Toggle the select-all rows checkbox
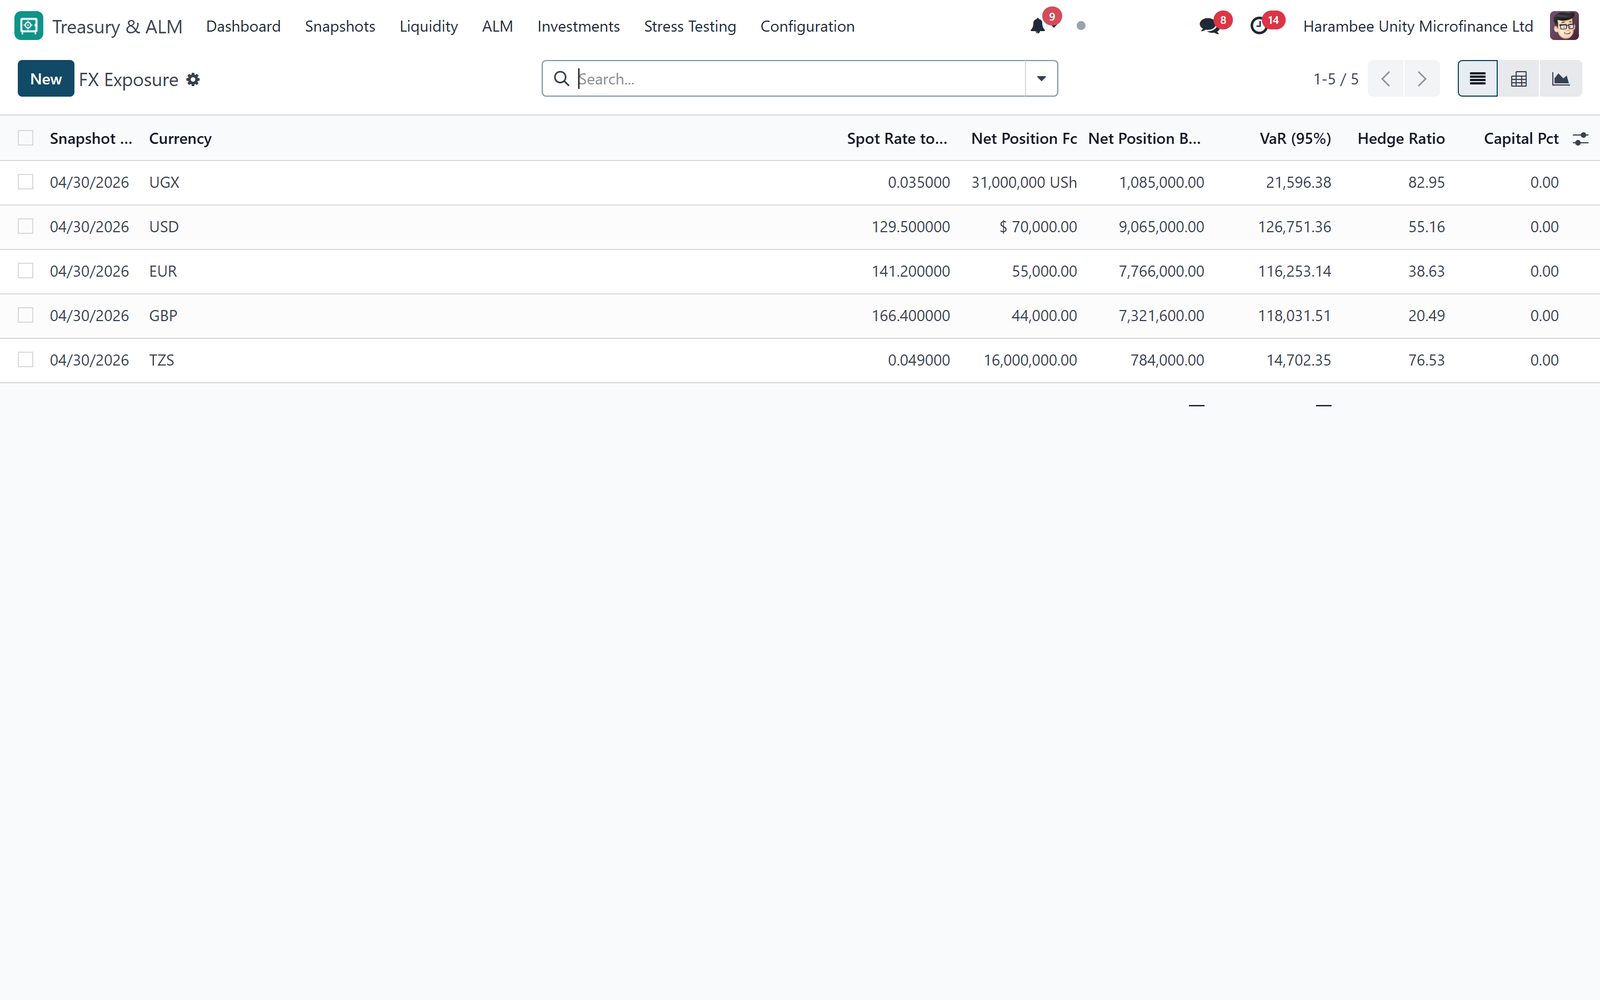 (26, 138)
